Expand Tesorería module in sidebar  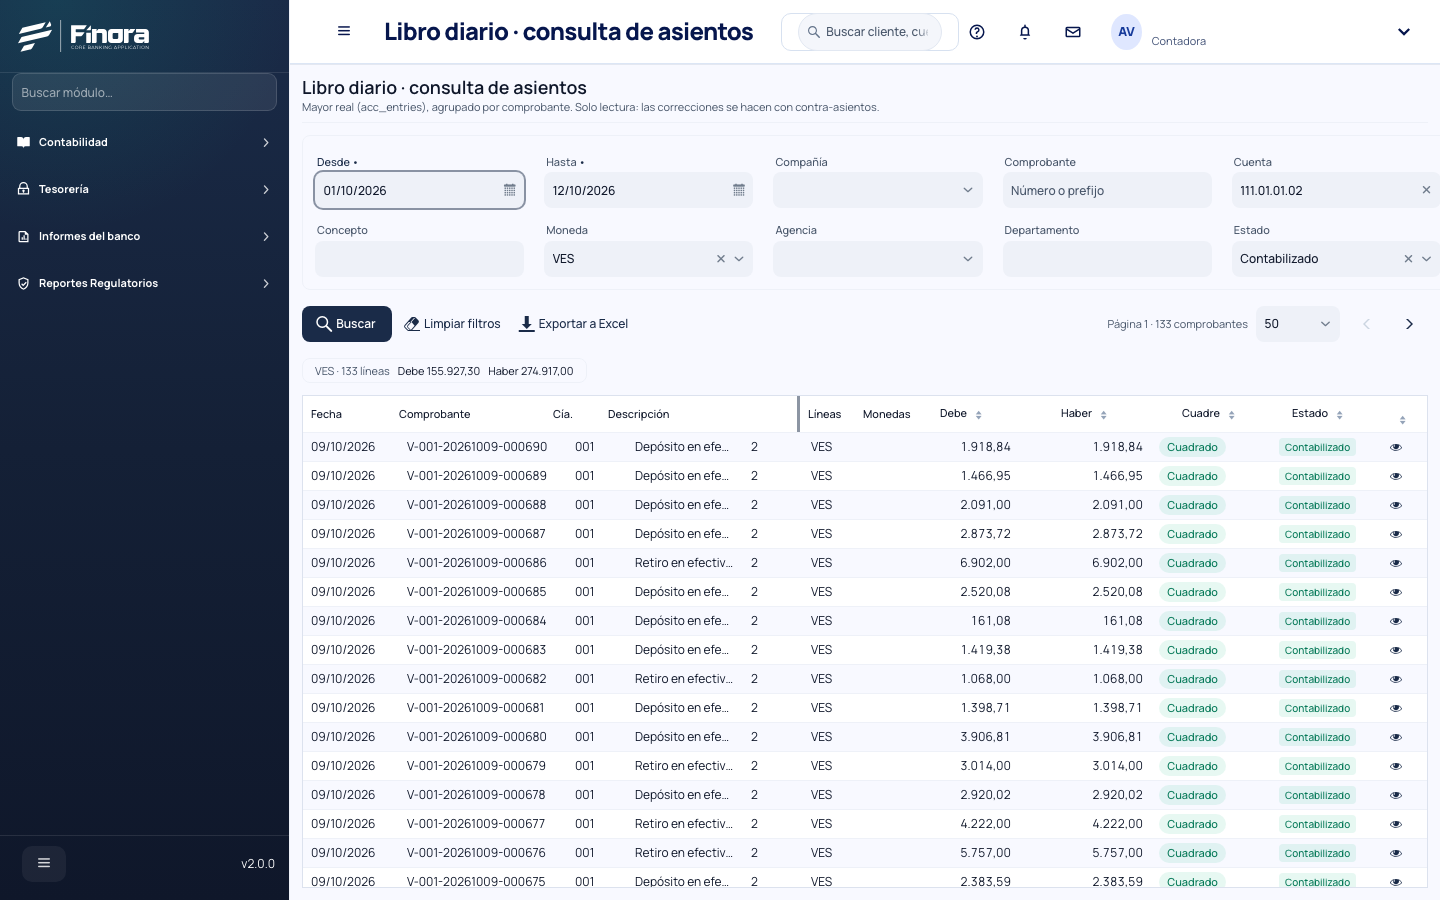[x=144, y=189]
